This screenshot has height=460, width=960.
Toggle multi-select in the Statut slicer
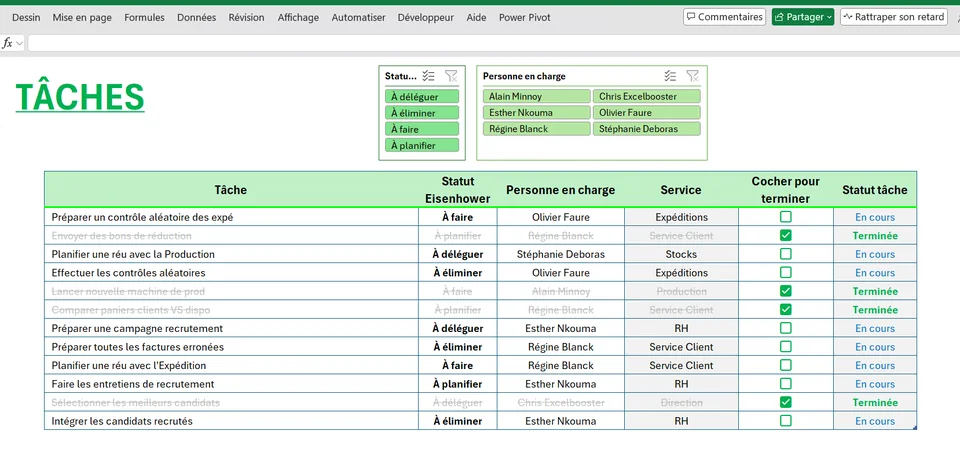[429, 76]
